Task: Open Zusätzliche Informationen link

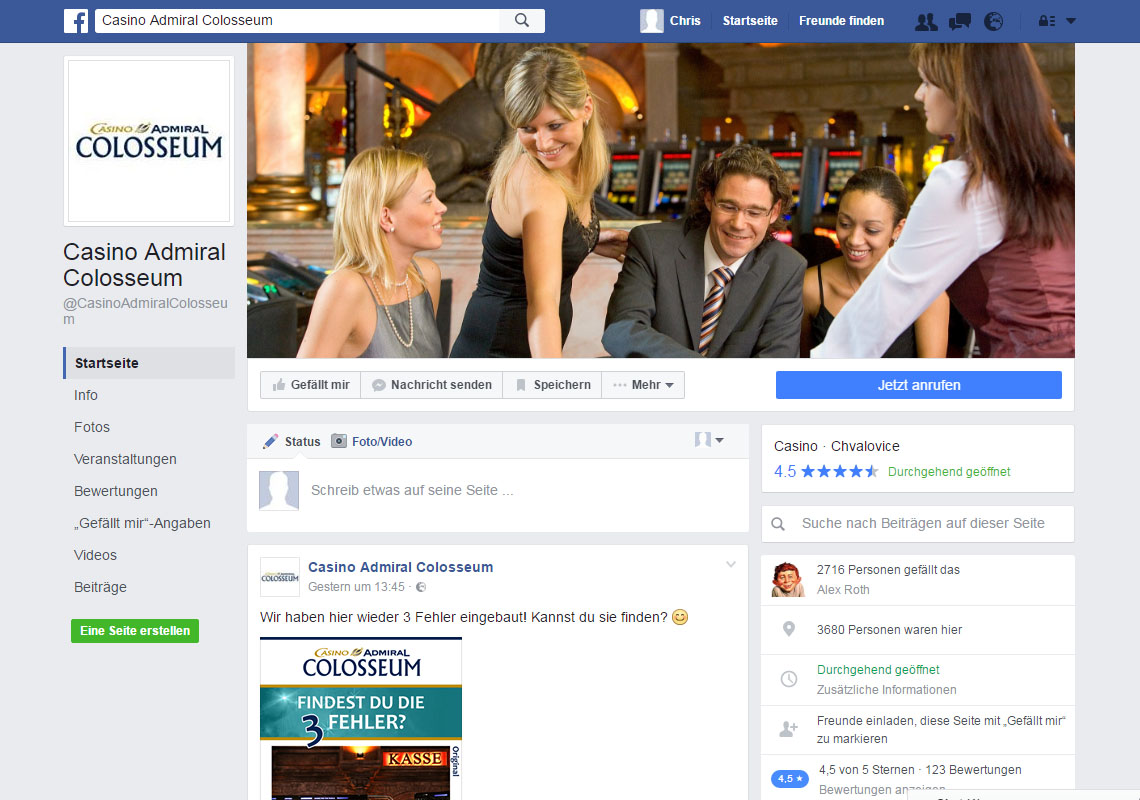Action: pyautogui.click(x=886, y=689)
